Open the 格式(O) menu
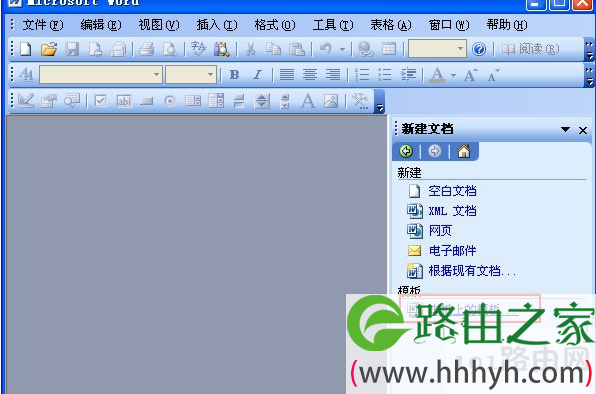Image resolution: width=596 pixels, height=394 pixels. (274, 25)
